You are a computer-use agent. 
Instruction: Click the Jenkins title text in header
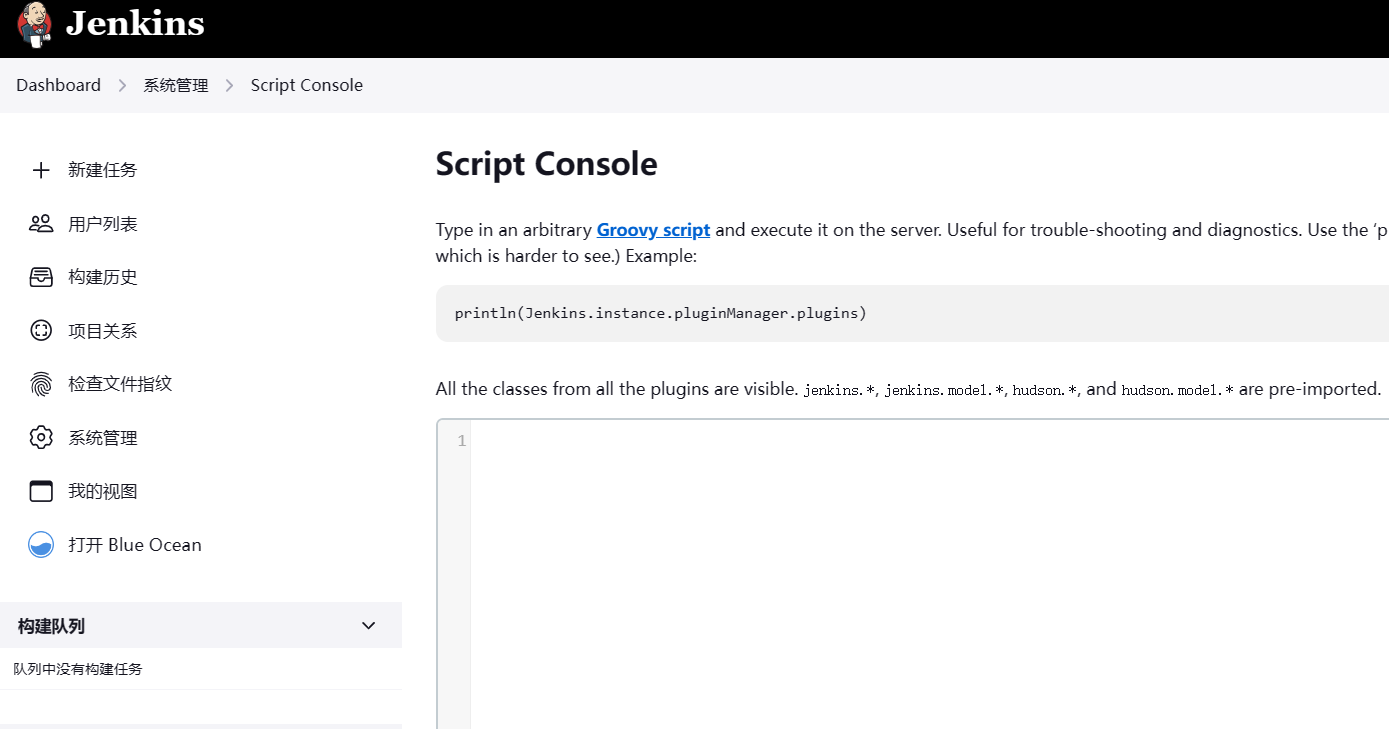click(135, 24)
